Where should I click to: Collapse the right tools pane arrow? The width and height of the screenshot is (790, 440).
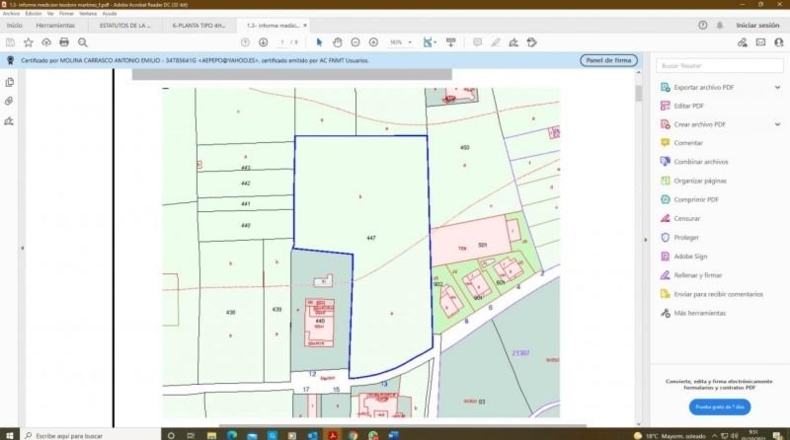tap(645, 240)
